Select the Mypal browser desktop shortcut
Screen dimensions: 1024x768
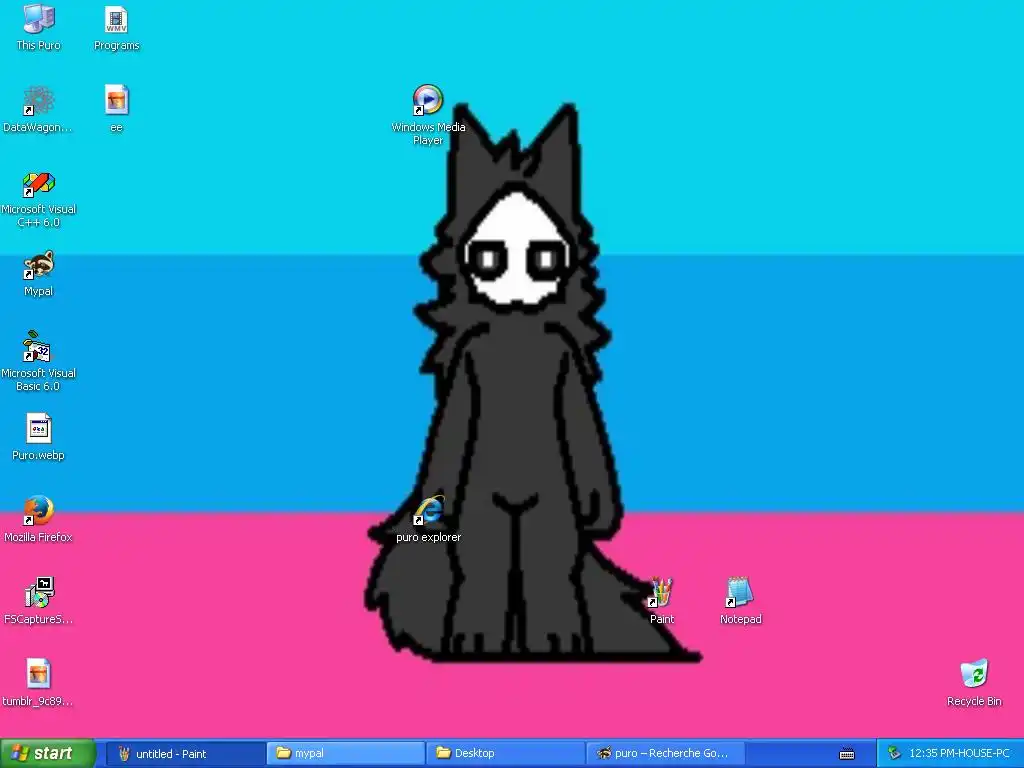click(39, 274)
